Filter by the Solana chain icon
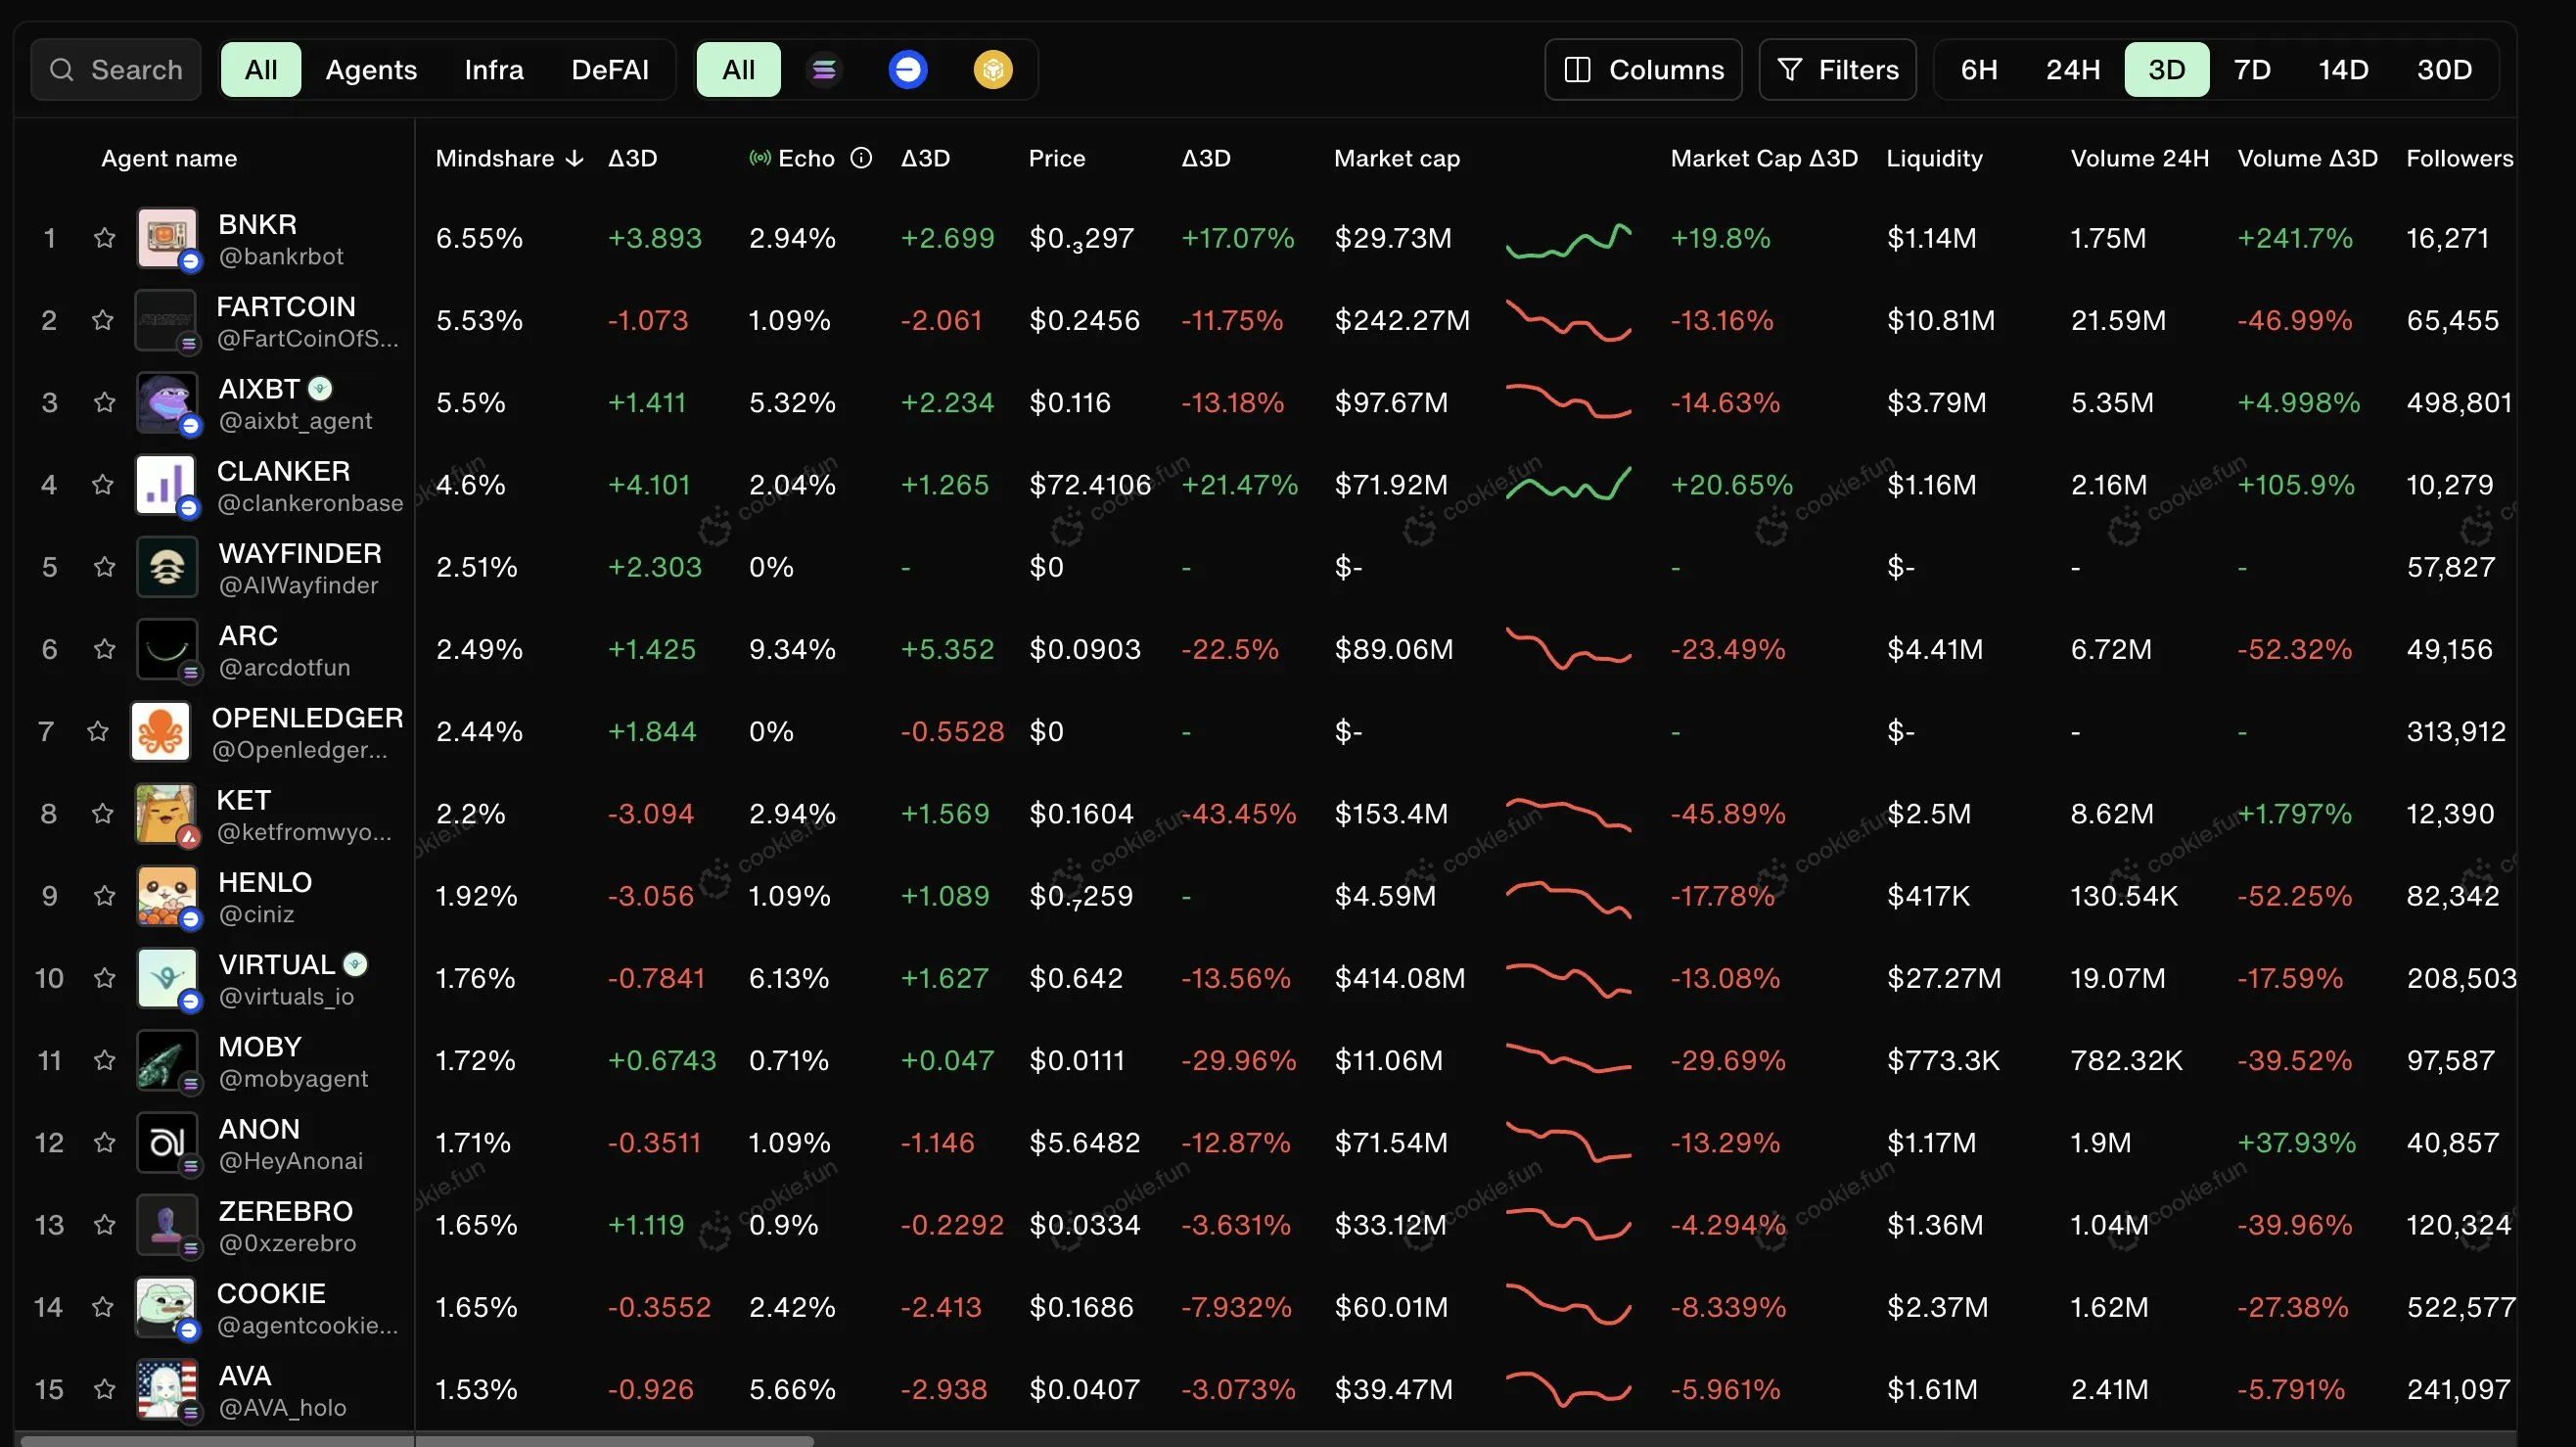The height and width of the screenshot is (1447, 2576). click(x=824, y=70)
